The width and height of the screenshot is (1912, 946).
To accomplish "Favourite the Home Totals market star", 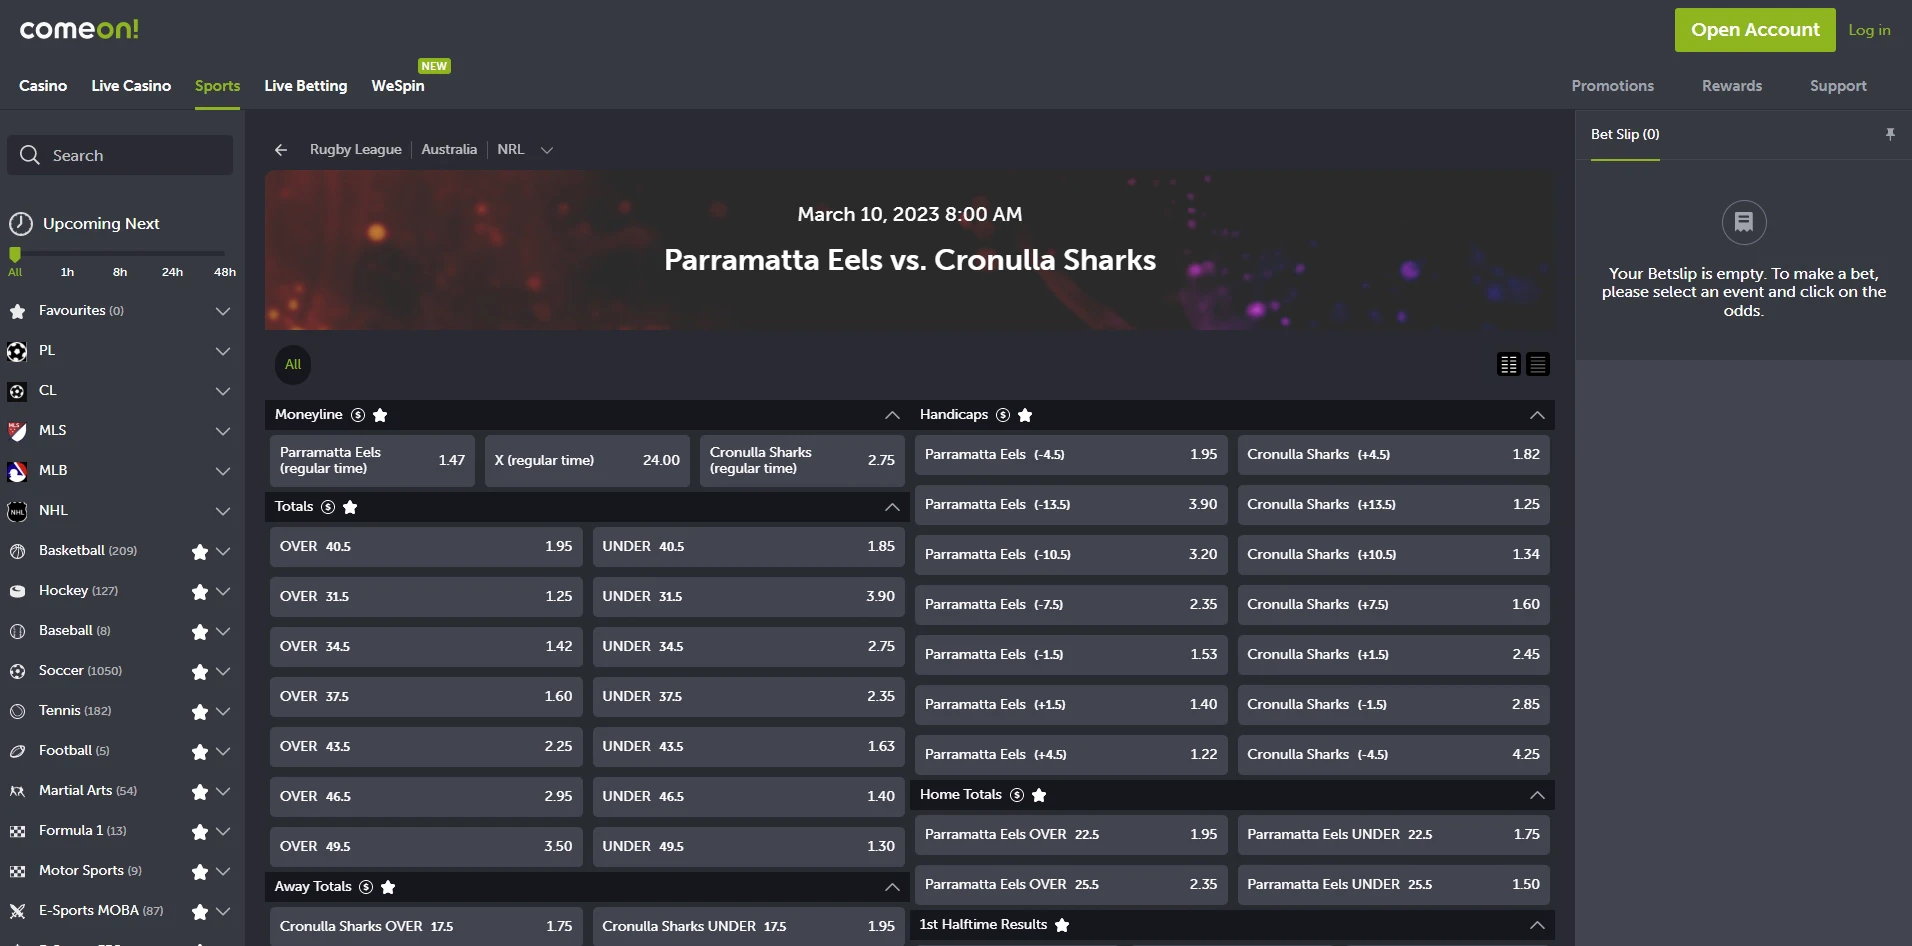I will click(x=1039, y=795).
